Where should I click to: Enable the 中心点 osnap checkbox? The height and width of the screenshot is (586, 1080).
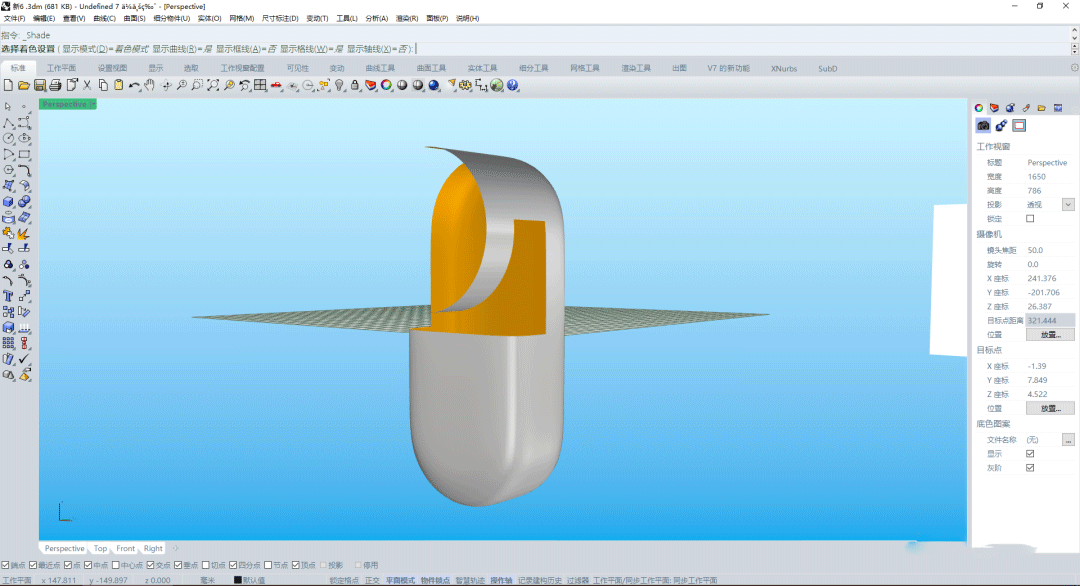click(x=115, y=565)
